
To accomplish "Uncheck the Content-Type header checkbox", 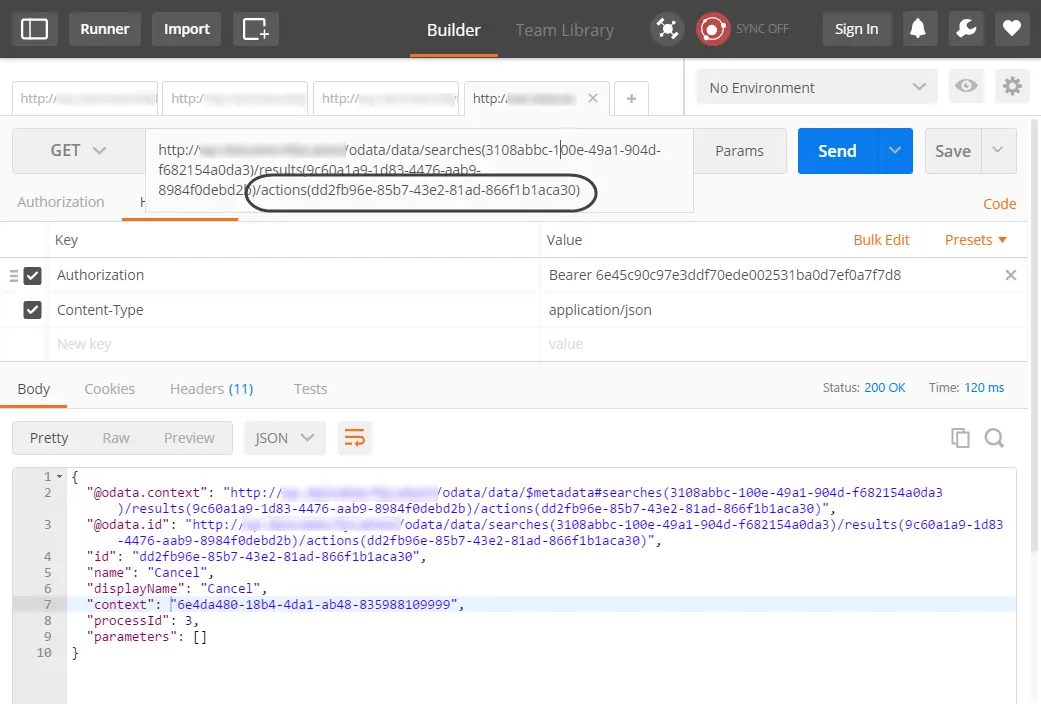I will pos(33,310).
